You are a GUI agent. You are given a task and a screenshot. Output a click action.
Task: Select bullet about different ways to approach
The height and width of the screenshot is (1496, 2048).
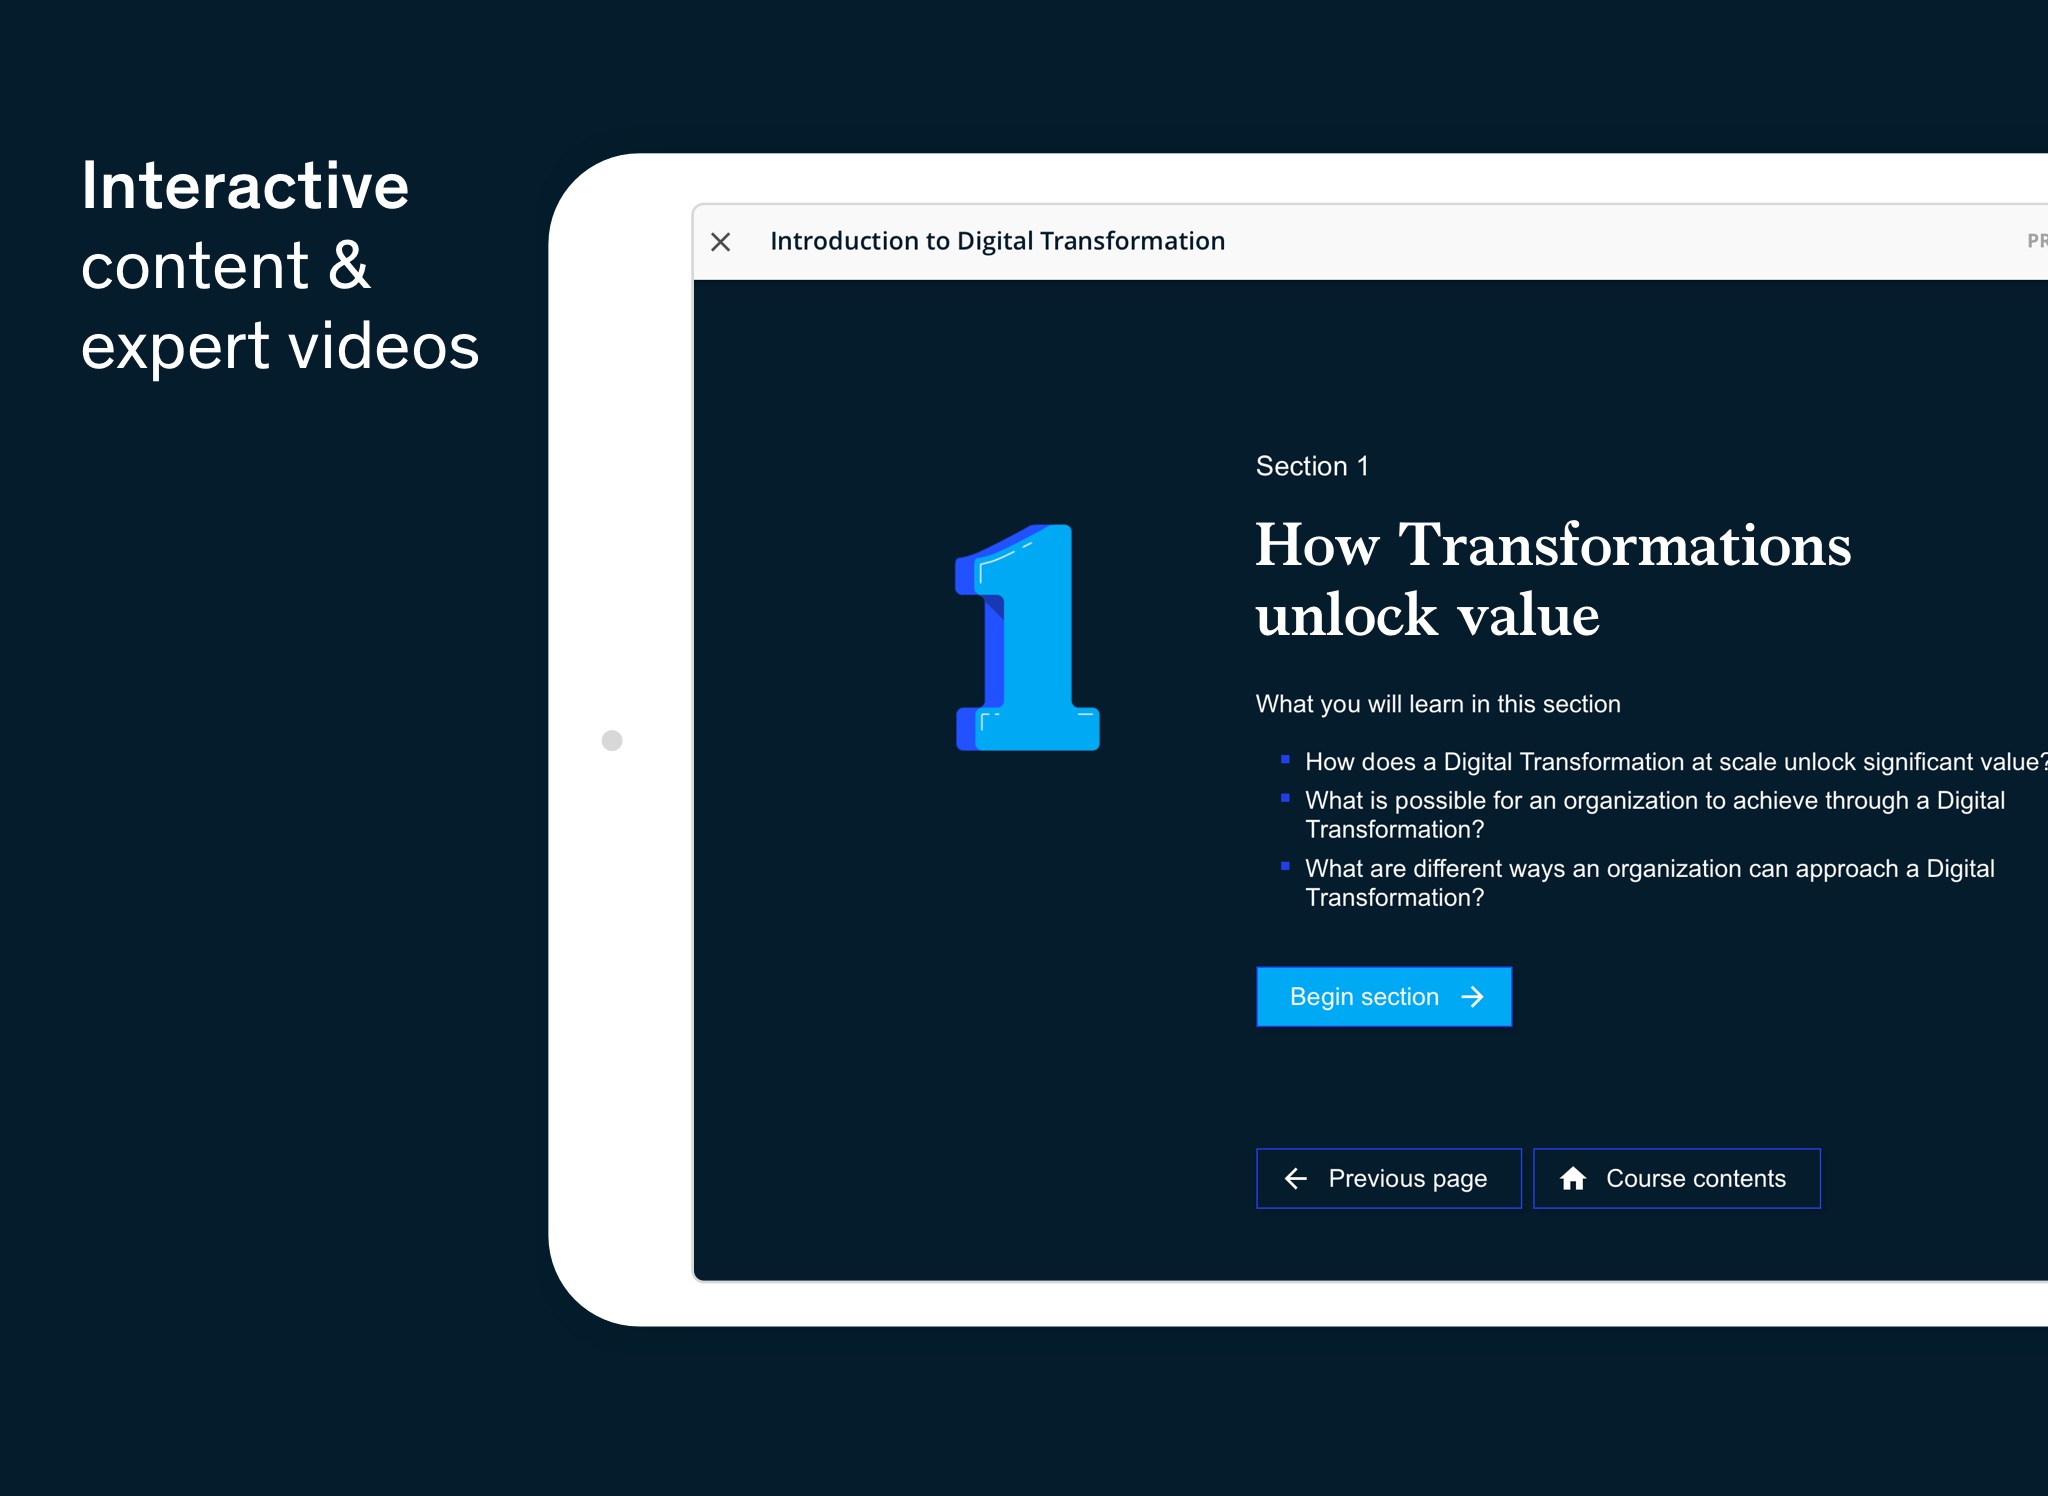pos(1650,882)
